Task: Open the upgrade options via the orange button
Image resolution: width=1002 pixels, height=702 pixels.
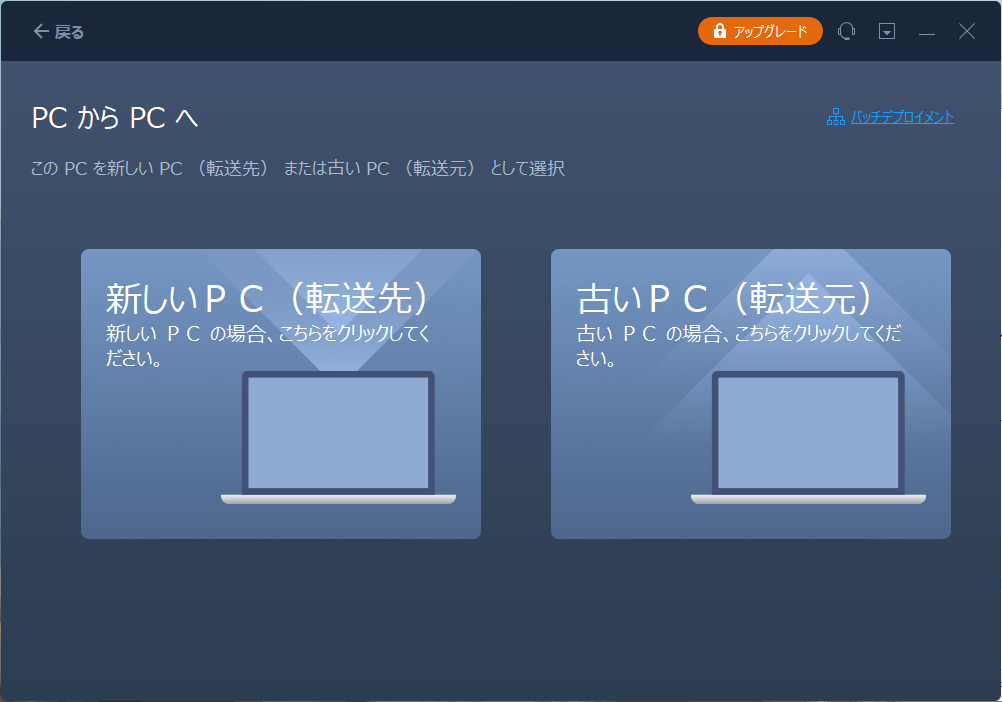Action: click(760, 30)
